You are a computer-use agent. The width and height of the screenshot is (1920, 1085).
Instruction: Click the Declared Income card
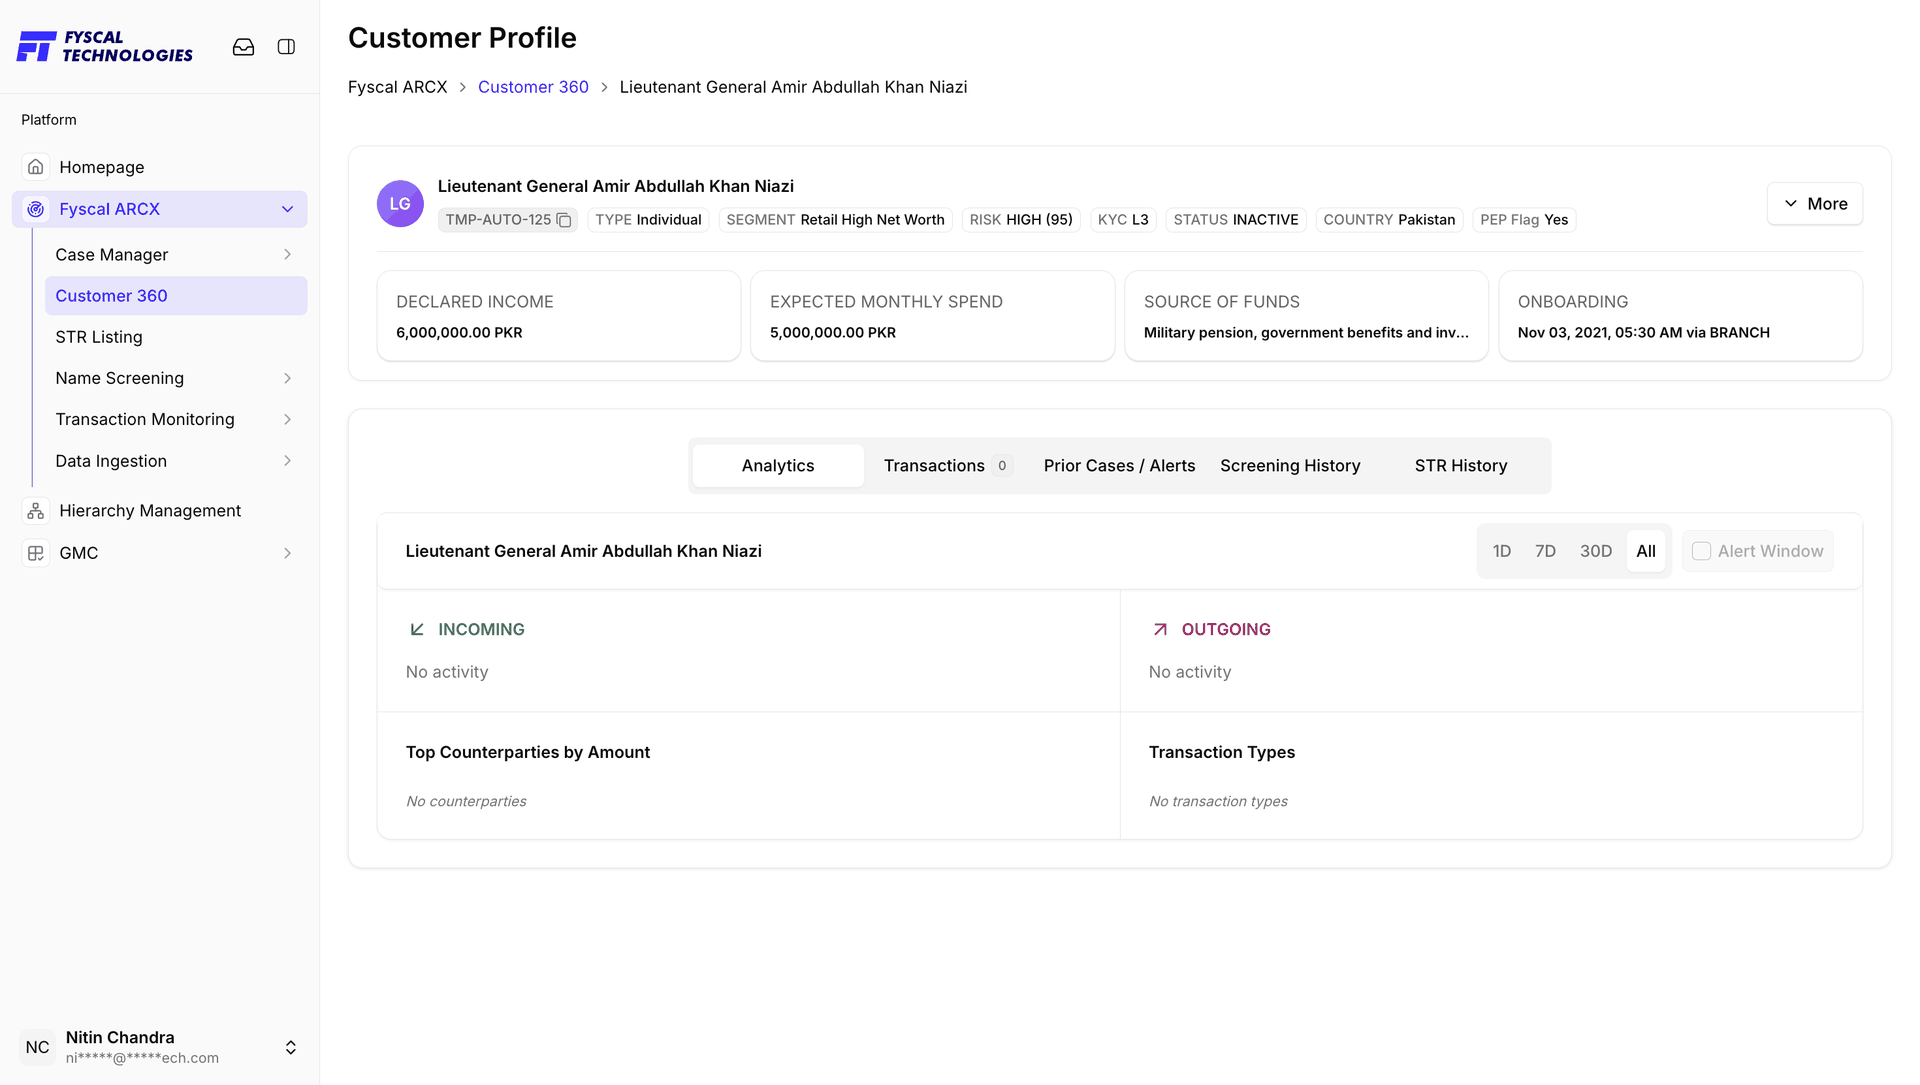click(559, 316)
